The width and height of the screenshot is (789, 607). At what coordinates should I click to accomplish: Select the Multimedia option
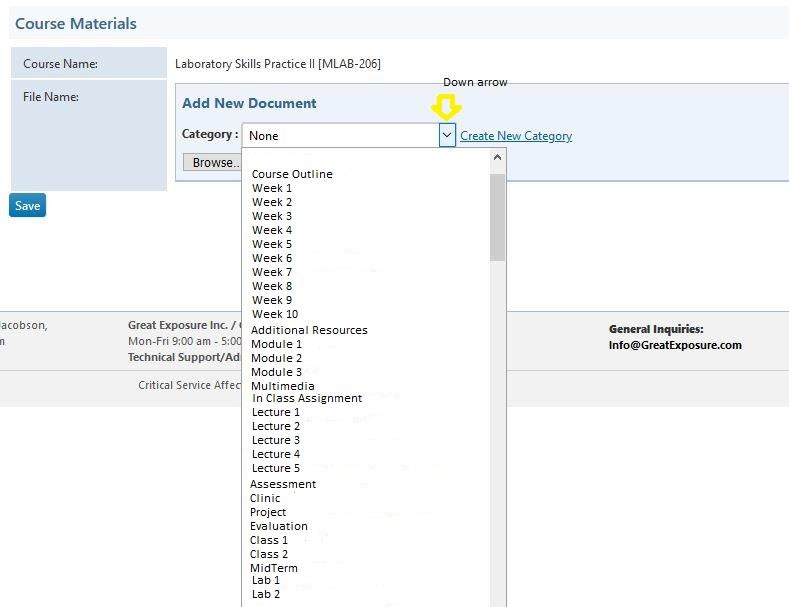coord(282,386)
